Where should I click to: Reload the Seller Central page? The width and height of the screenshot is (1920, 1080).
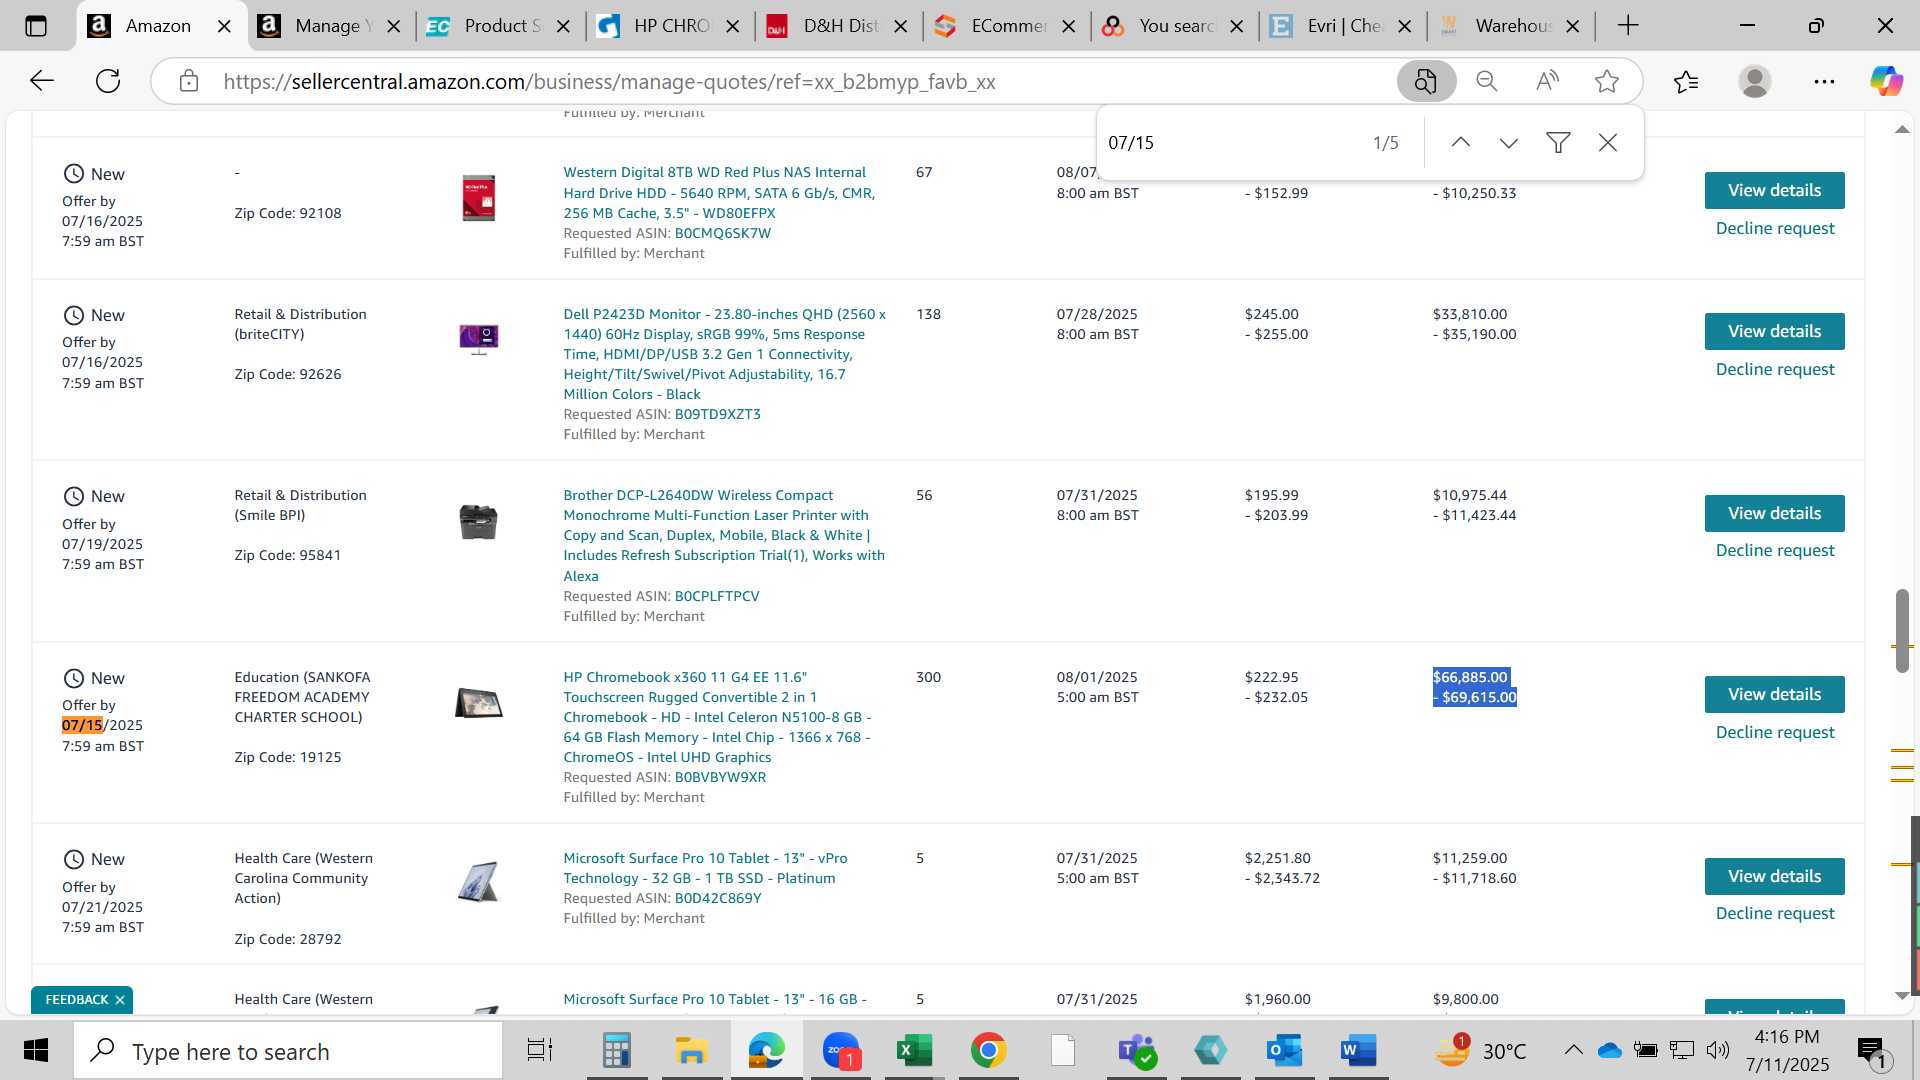(x=108, y=81)
